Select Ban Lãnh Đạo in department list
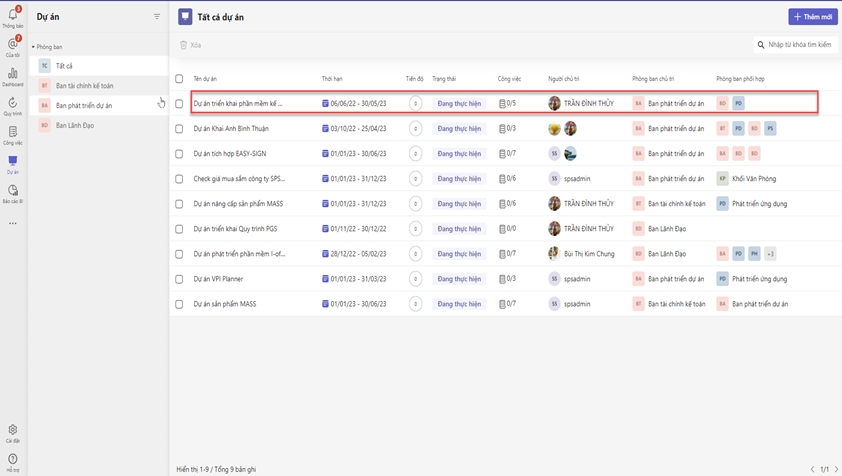The height and width of the screenshot is (476, 842). pyautogui.click(x=75, y=126)
